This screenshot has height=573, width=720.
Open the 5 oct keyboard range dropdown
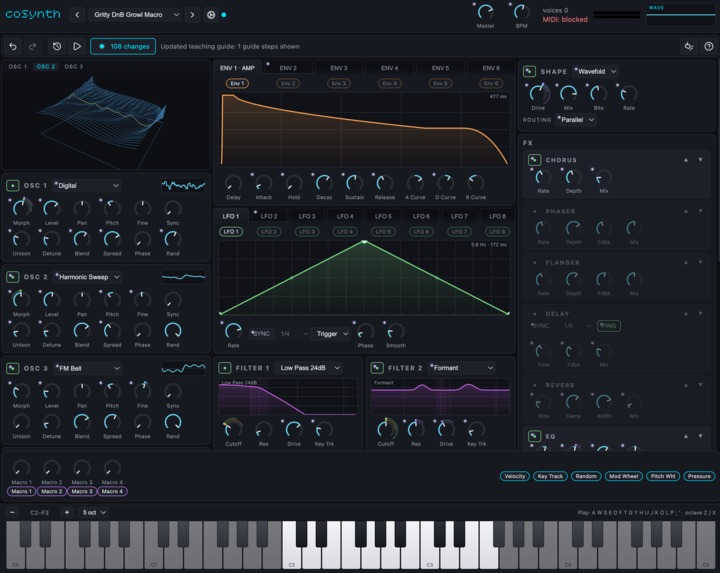tap(93, 512)
